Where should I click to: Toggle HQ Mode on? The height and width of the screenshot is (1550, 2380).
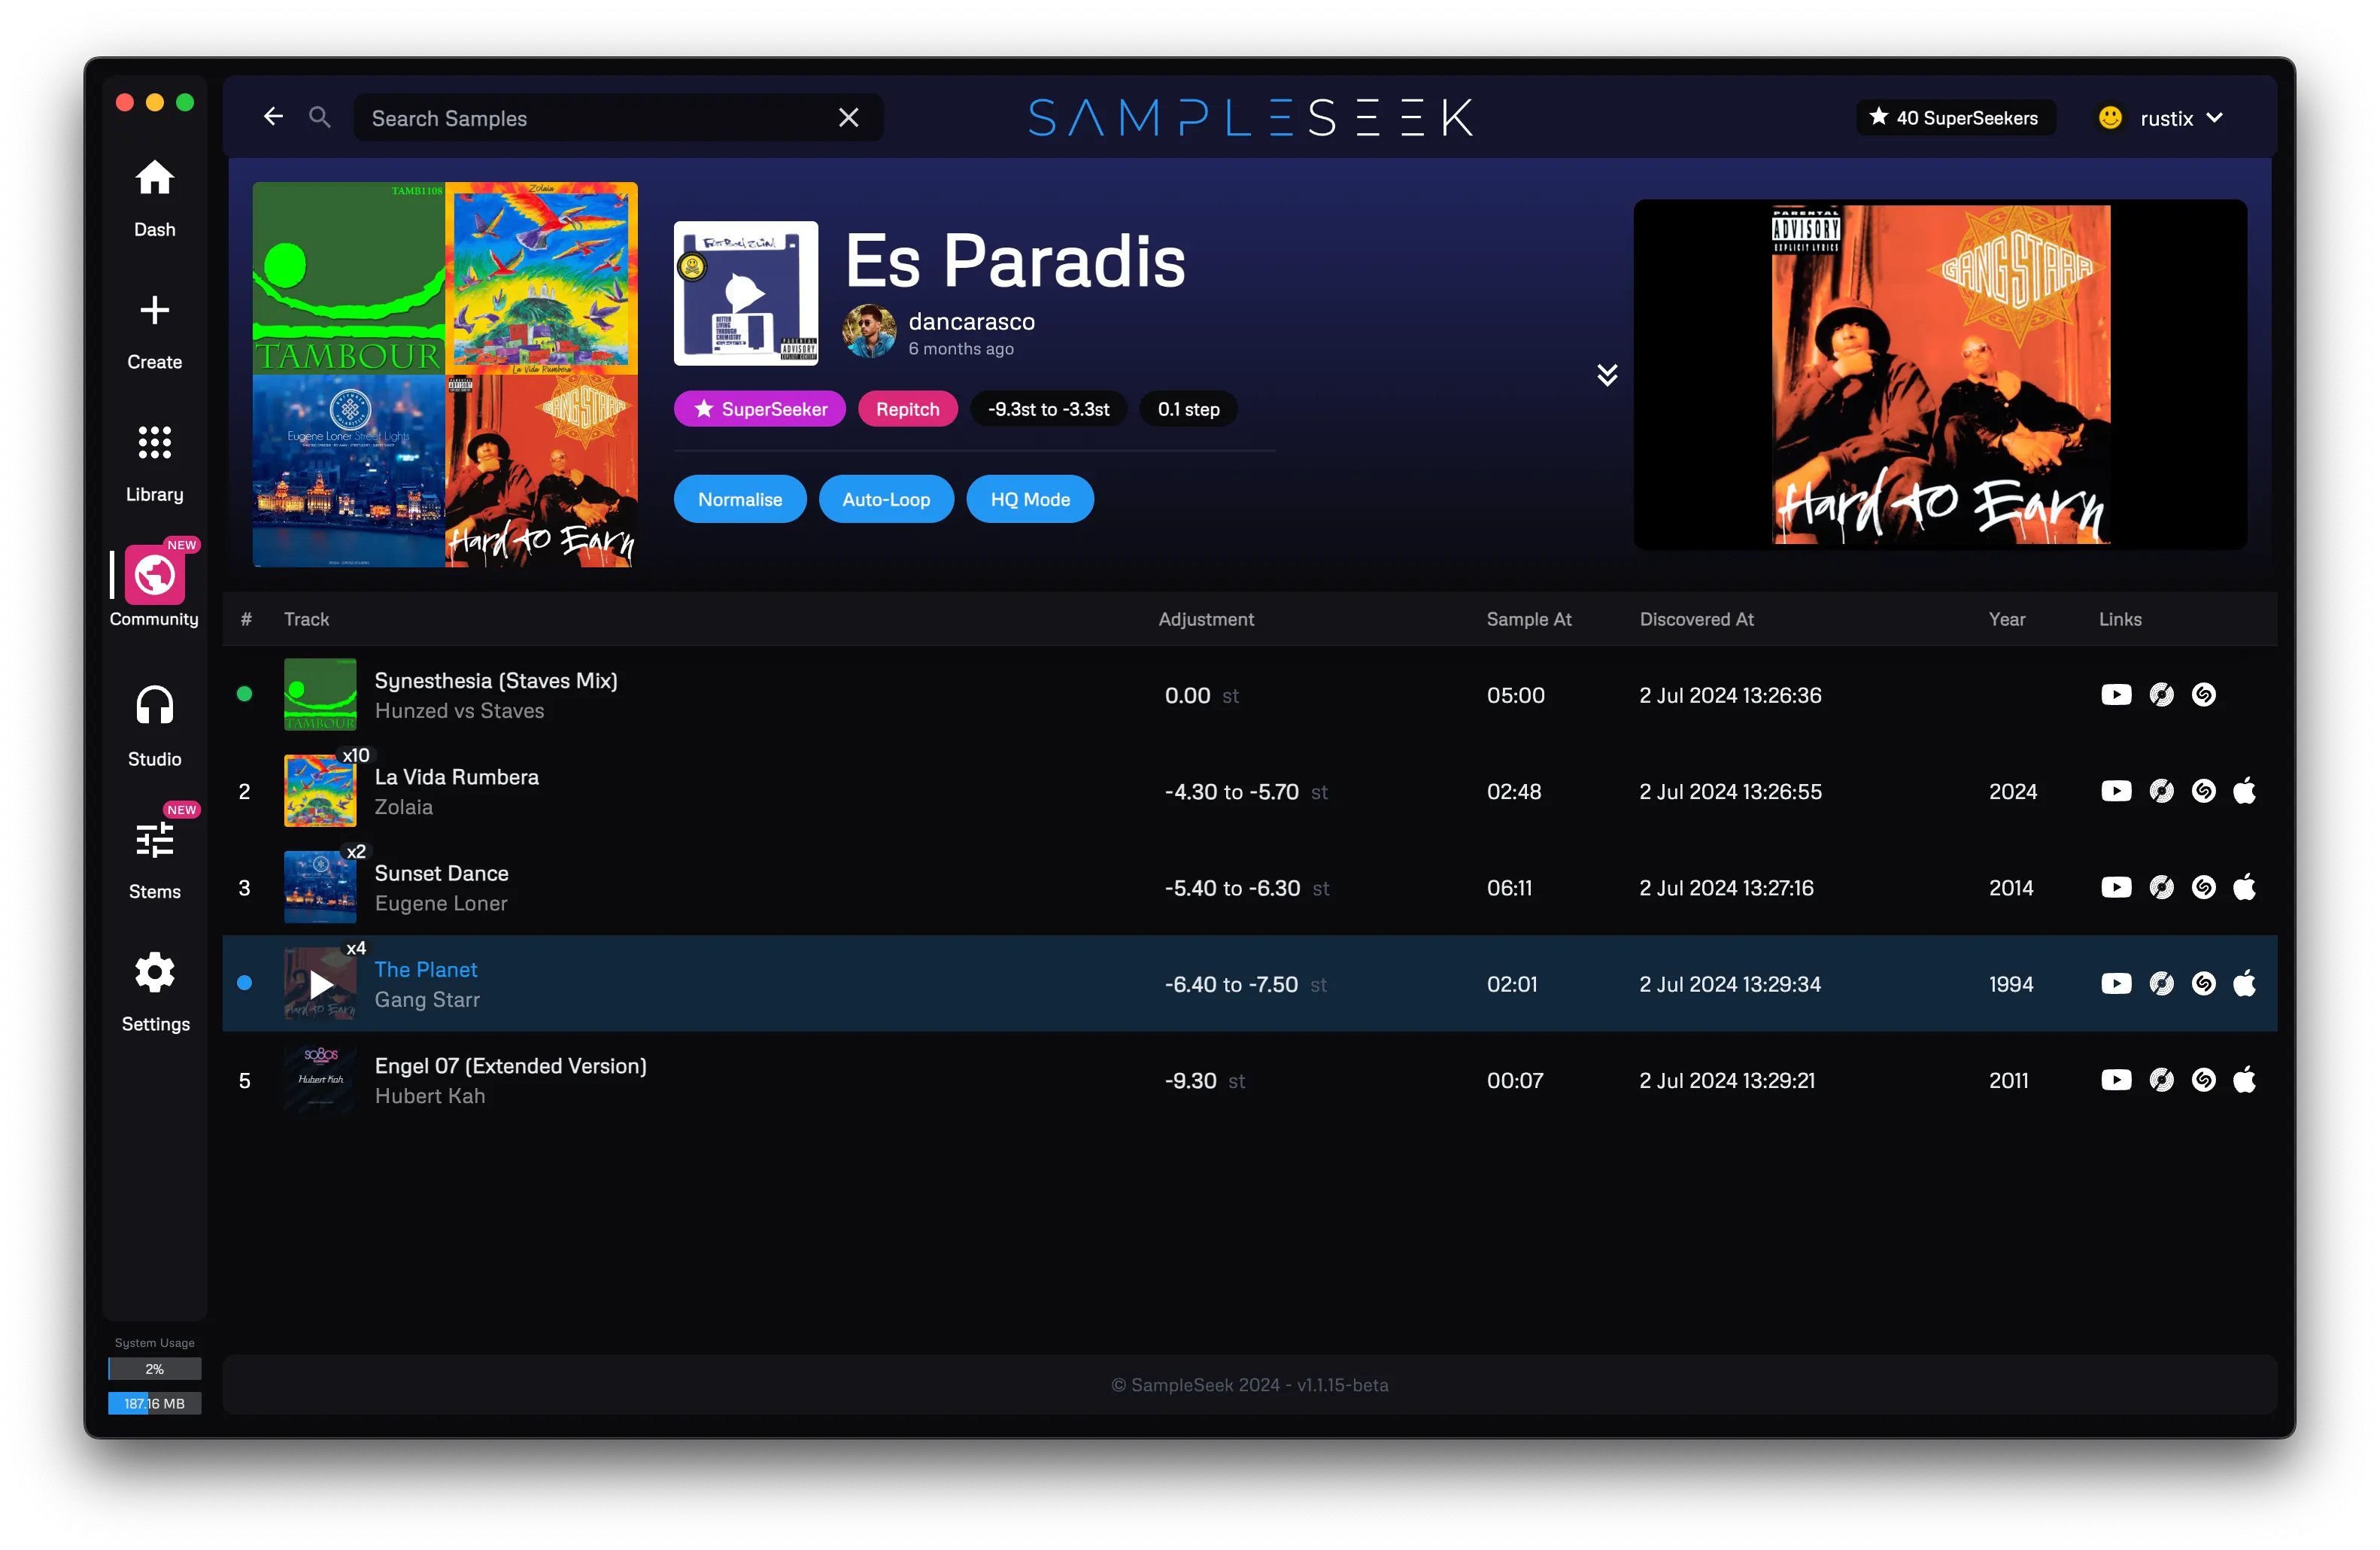[1032, 500]
